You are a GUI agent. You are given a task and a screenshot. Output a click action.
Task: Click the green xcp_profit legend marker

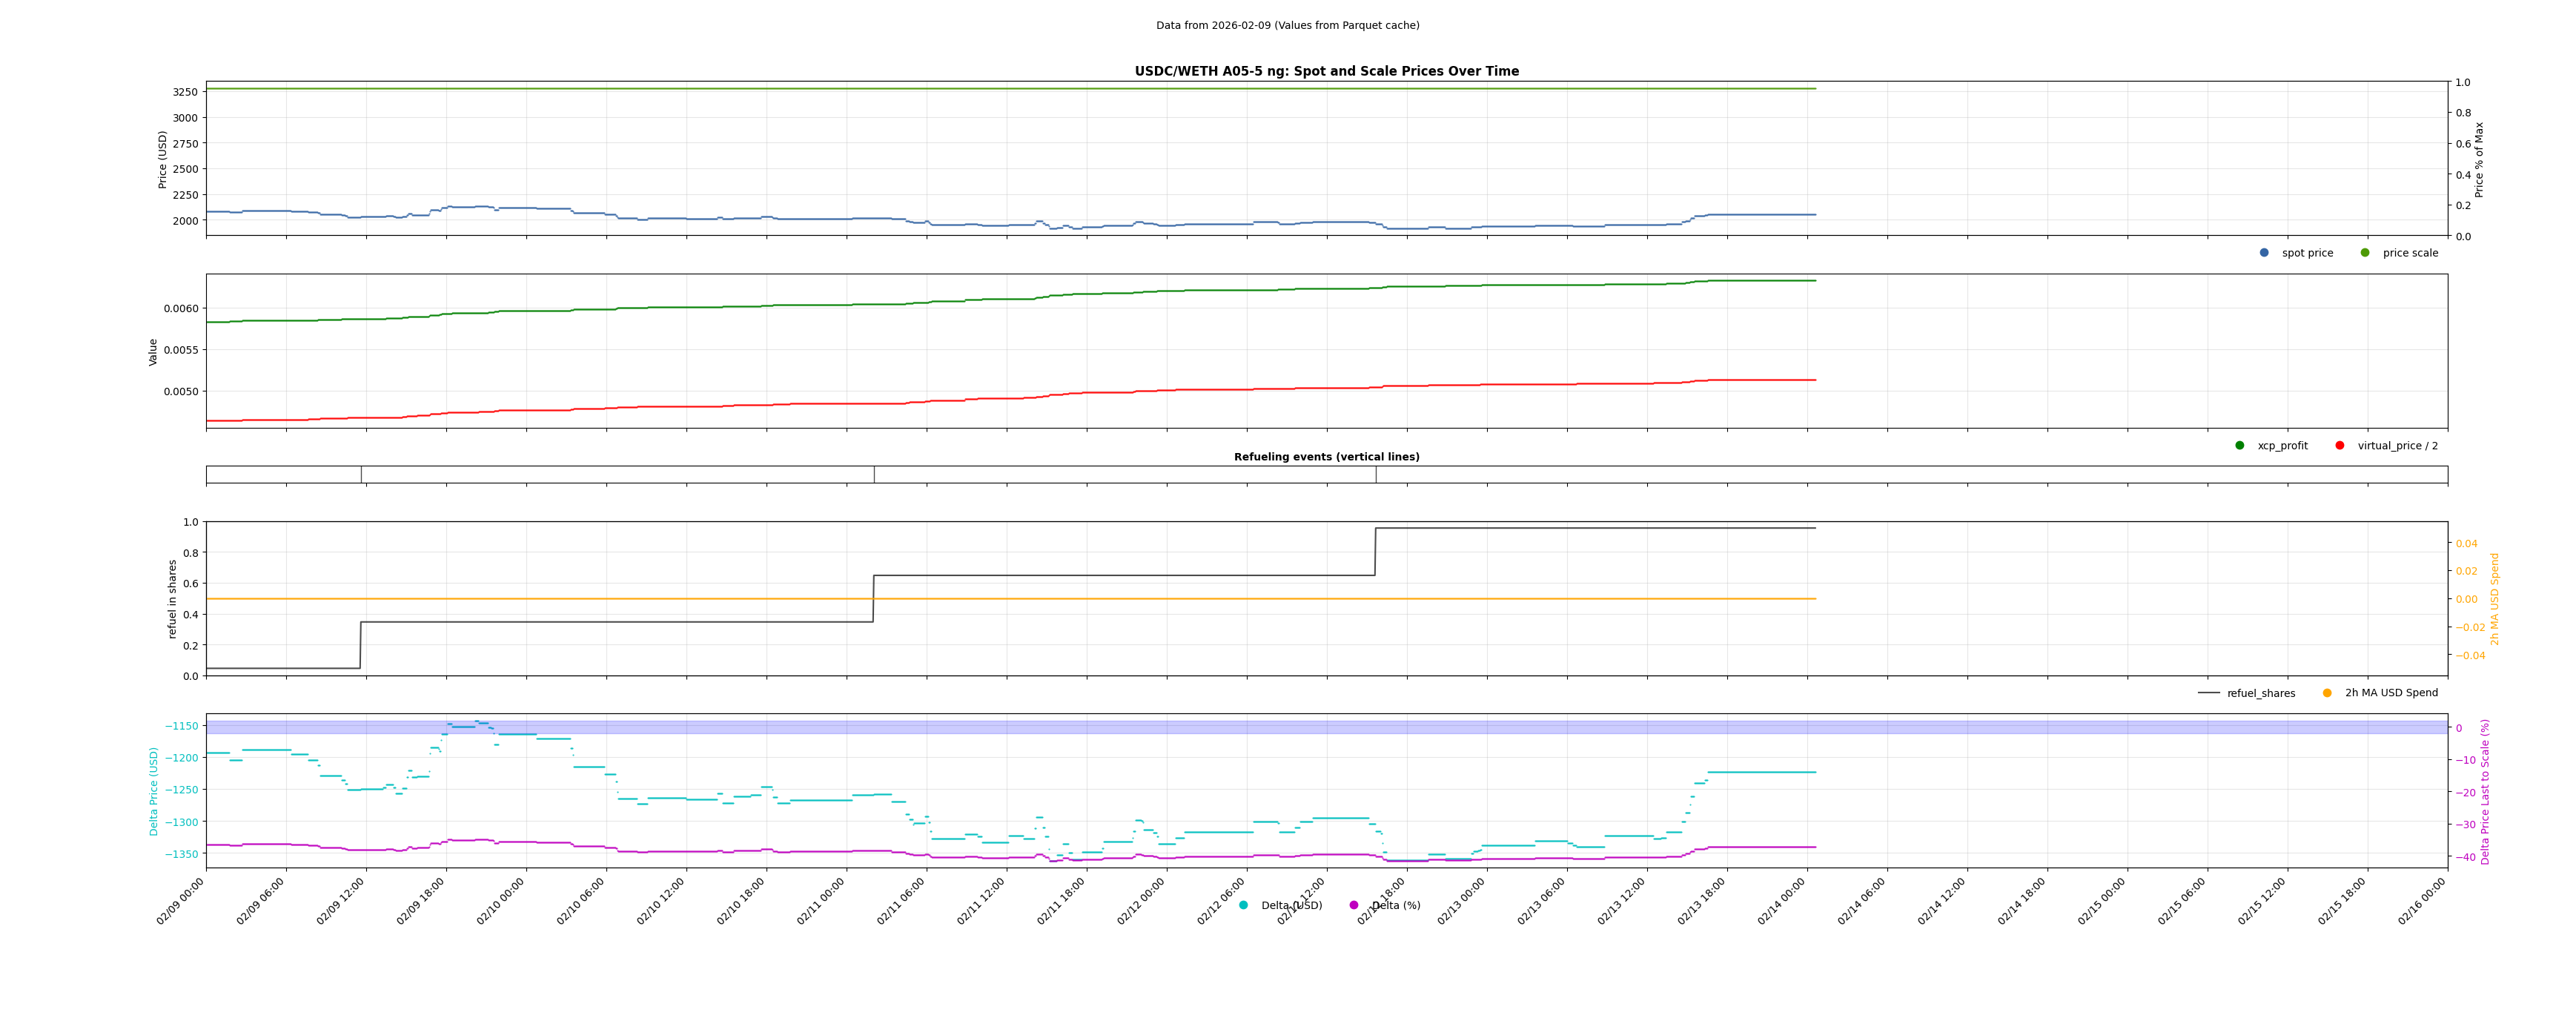click(x=2240, y=446)
